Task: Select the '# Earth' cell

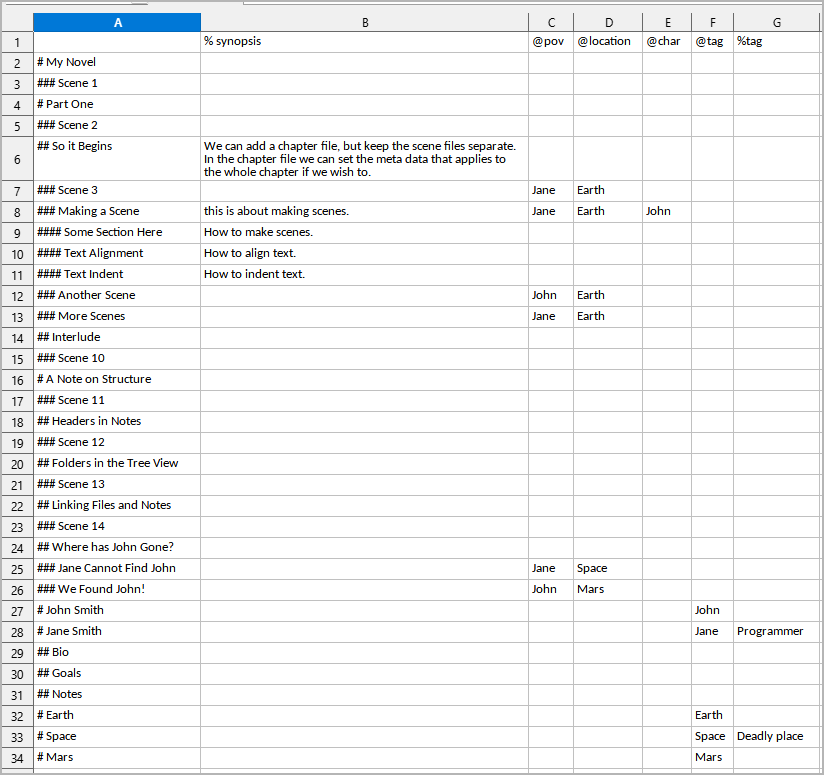Action: pyautogui.click(x=117, y=717)
